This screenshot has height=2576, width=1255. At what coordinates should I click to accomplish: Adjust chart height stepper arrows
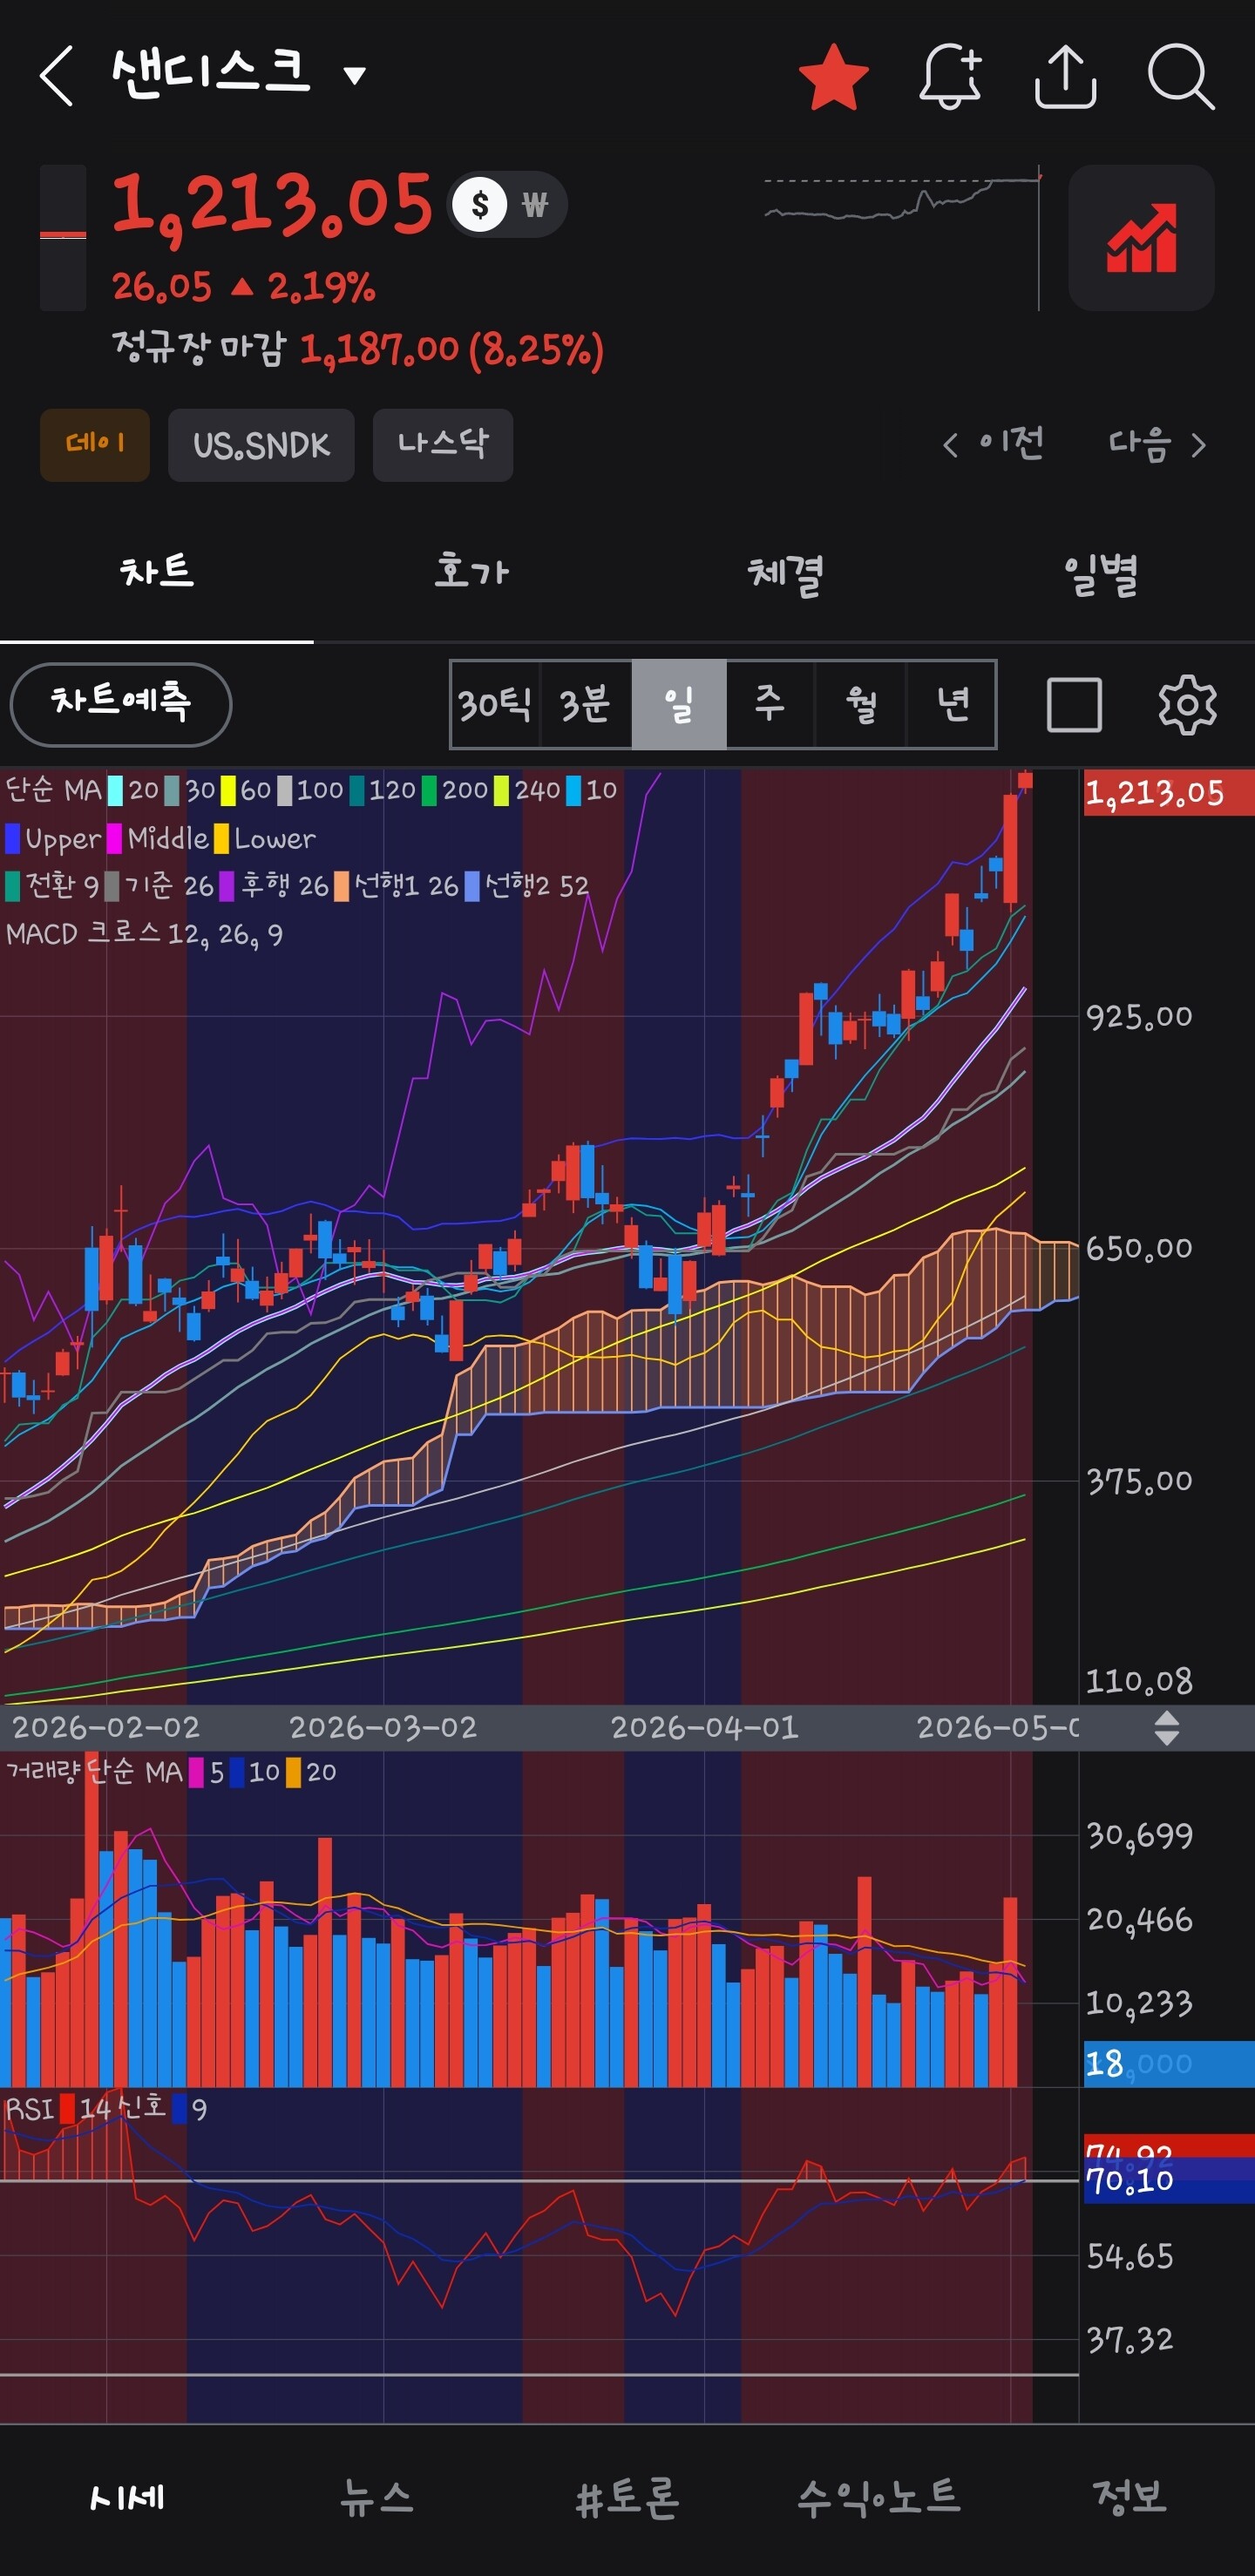(1166, 1727)
